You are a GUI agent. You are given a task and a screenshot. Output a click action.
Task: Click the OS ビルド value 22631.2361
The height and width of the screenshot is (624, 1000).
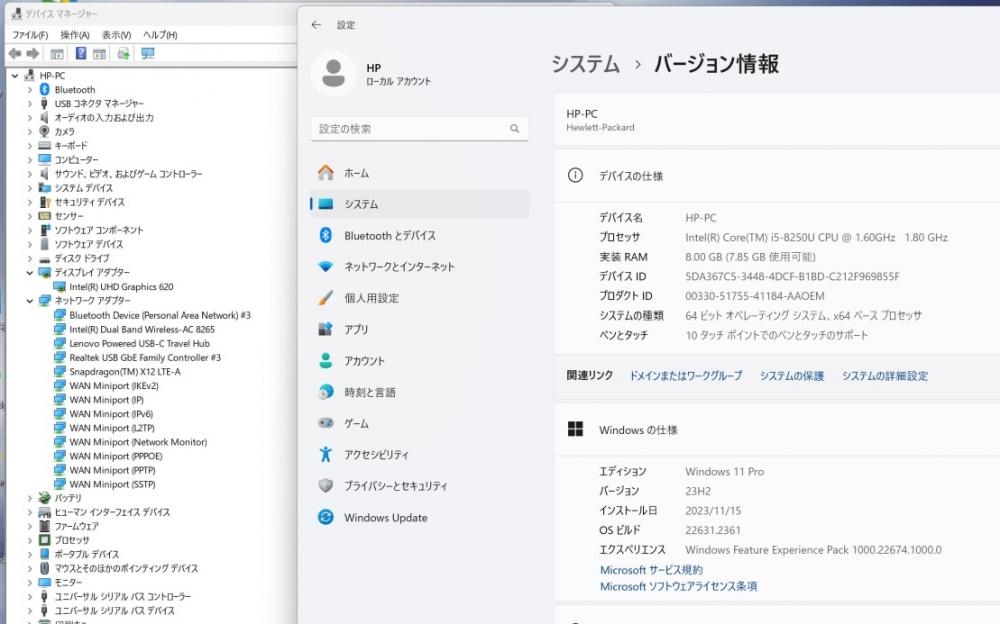(712, 530)
